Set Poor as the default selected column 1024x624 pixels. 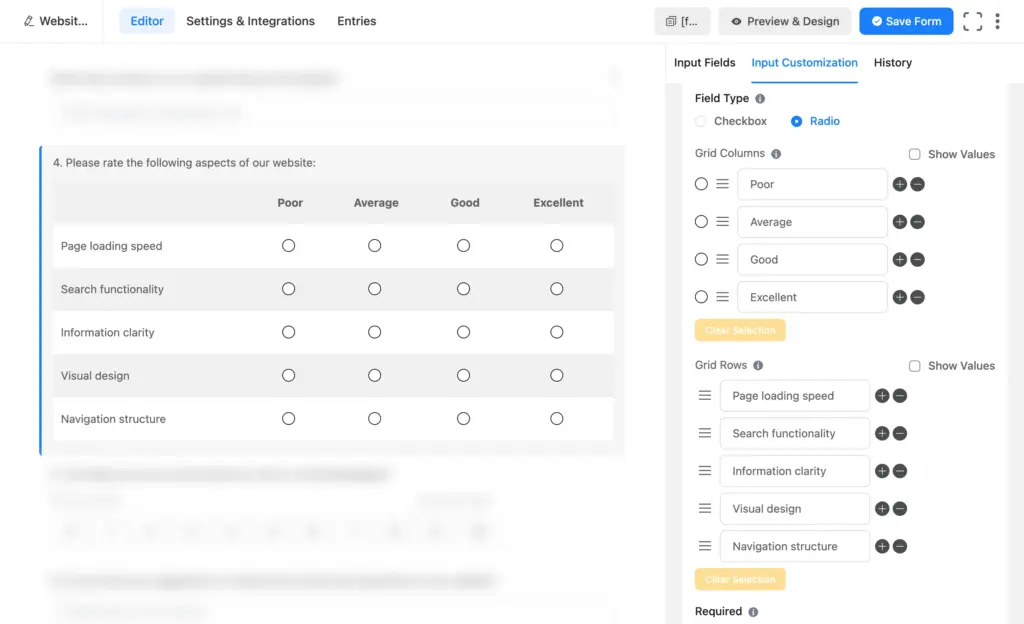(701, 184)
